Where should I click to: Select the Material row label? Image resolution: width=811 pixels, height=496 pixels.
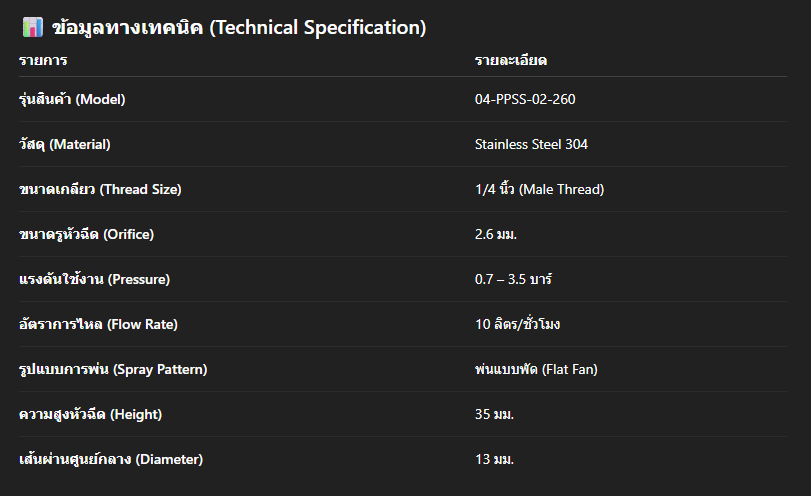[65, 144]
